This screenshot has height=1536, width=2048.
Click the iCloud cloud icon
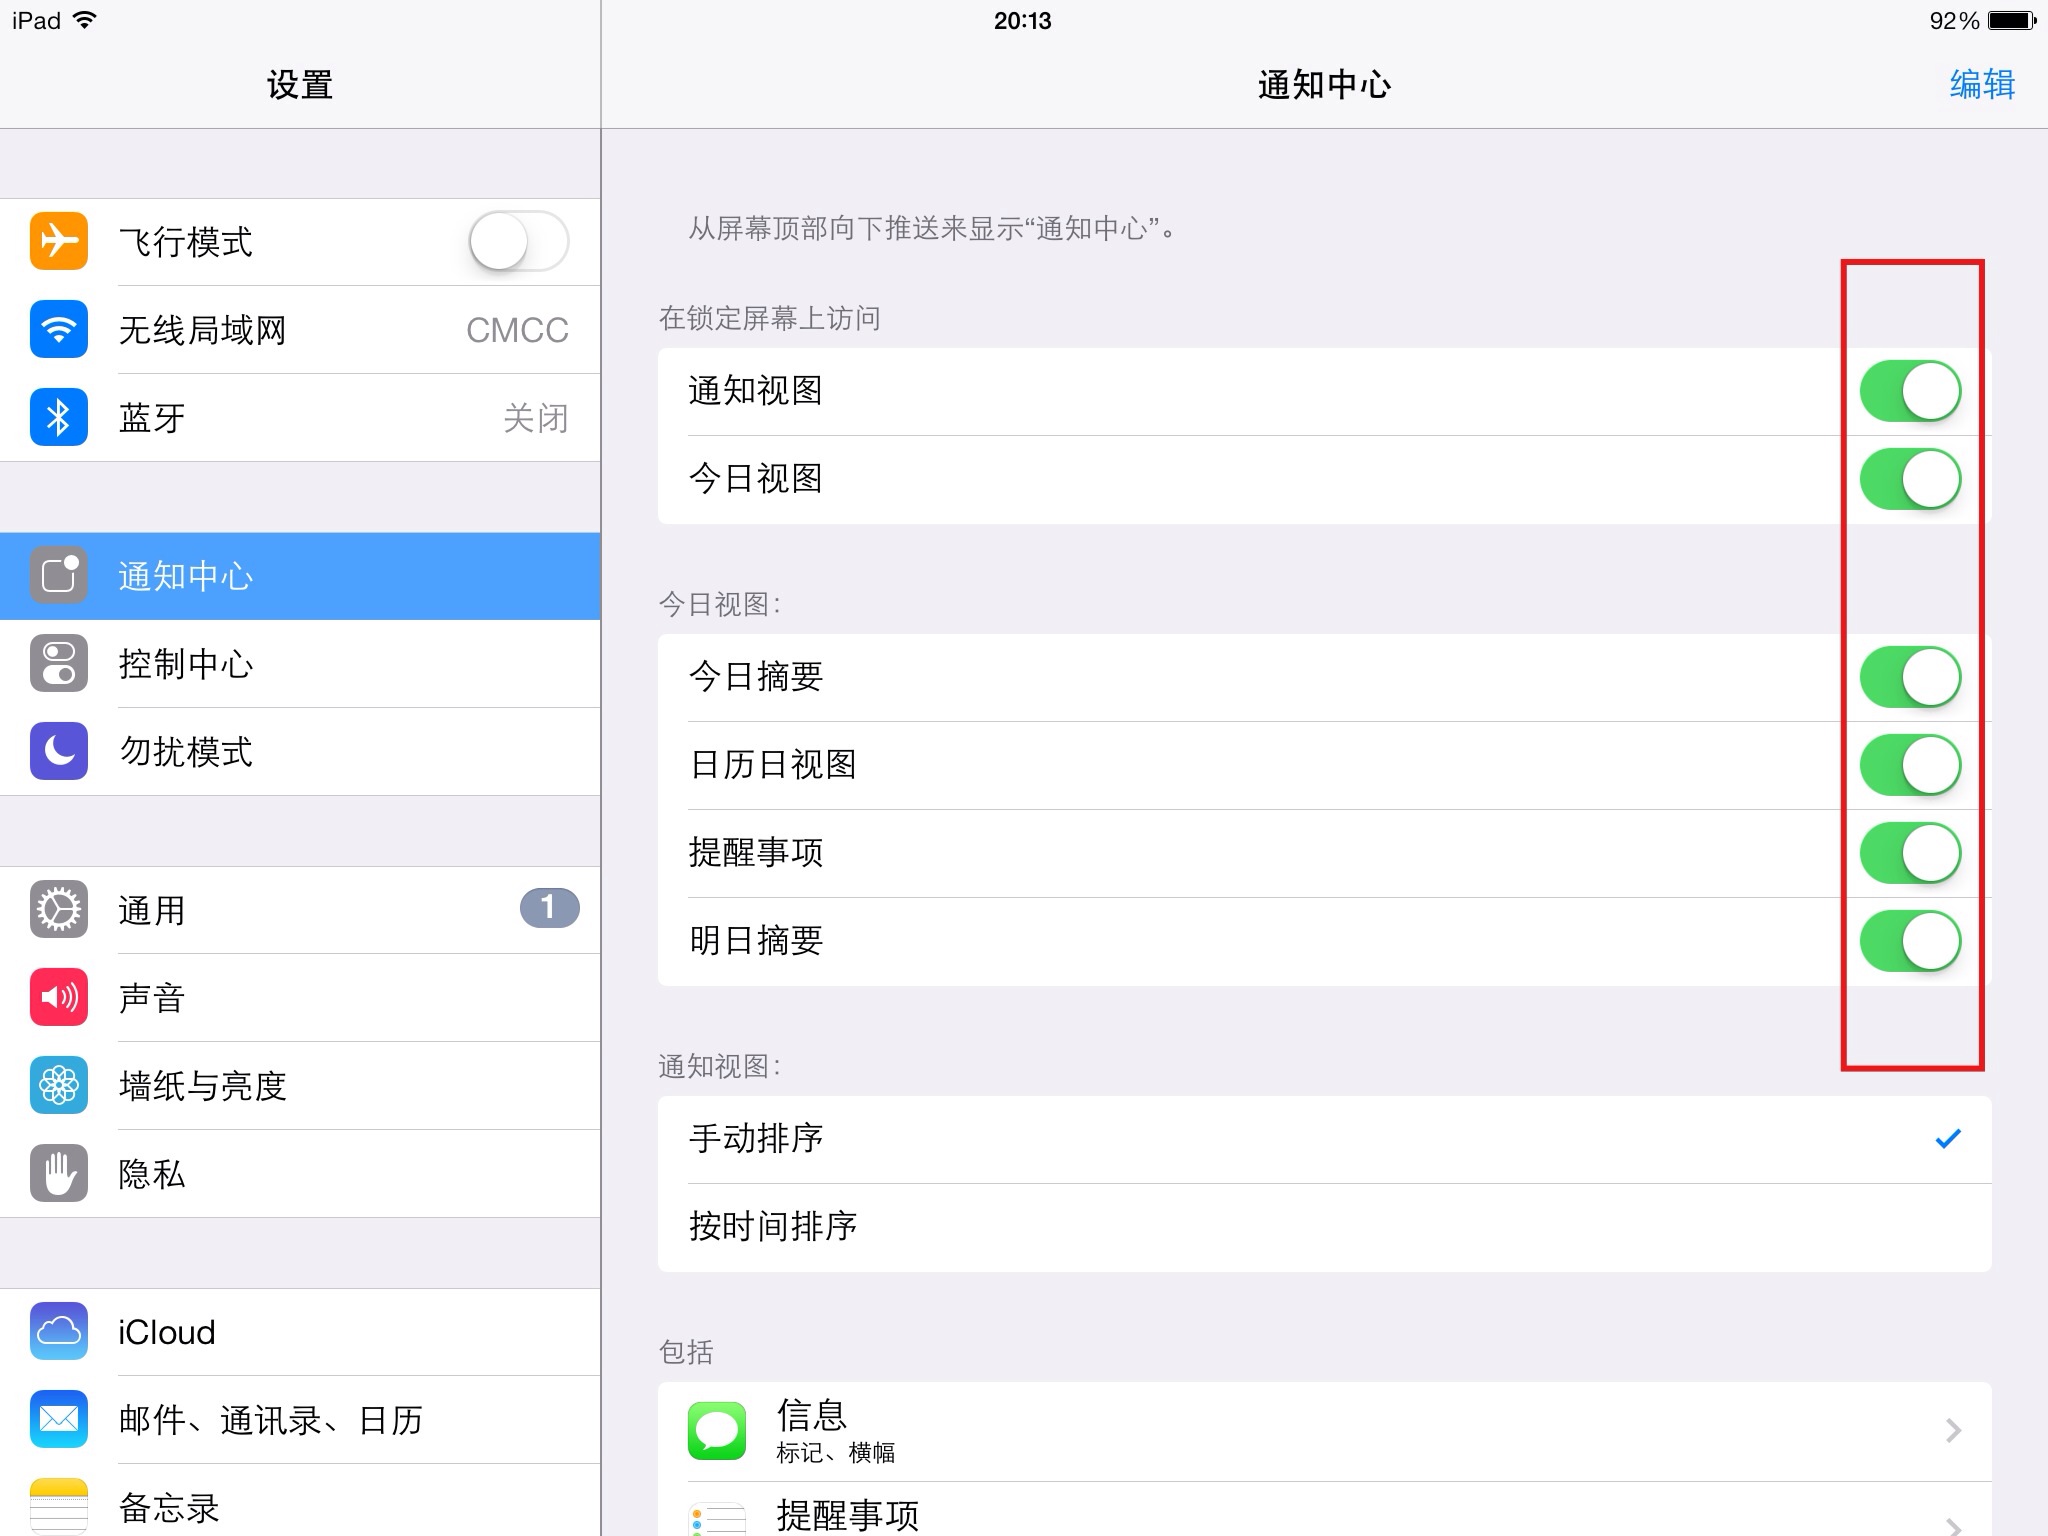[58, 1331]
